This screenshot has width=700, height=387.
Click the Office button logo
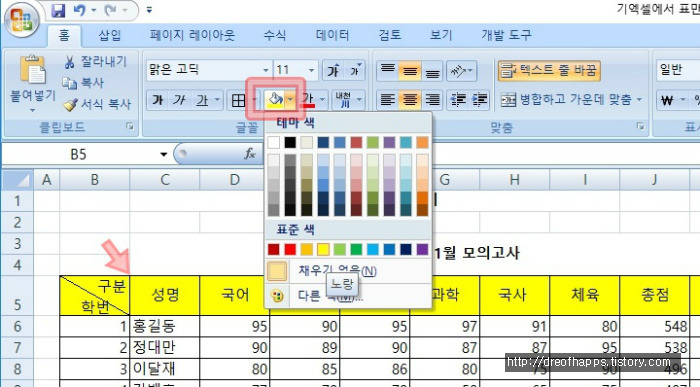pos(21,20)
